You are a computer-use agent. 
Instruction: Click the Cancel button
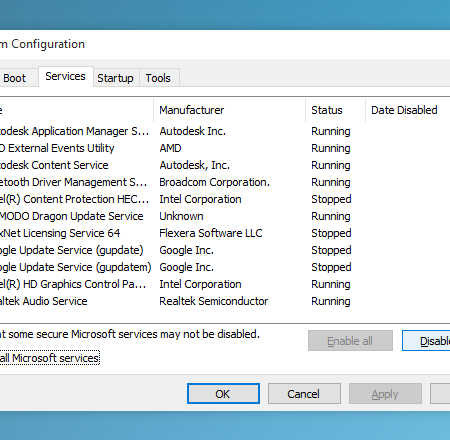click(304, 394)
